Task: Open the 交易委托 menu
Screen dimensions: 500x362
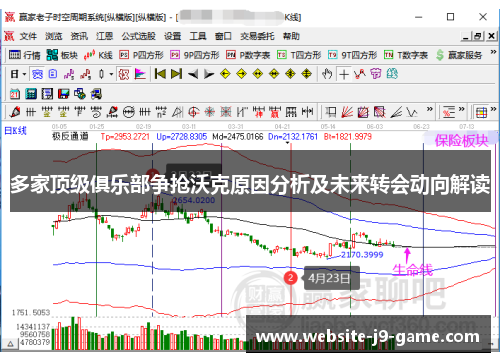Action: (257, 36)
